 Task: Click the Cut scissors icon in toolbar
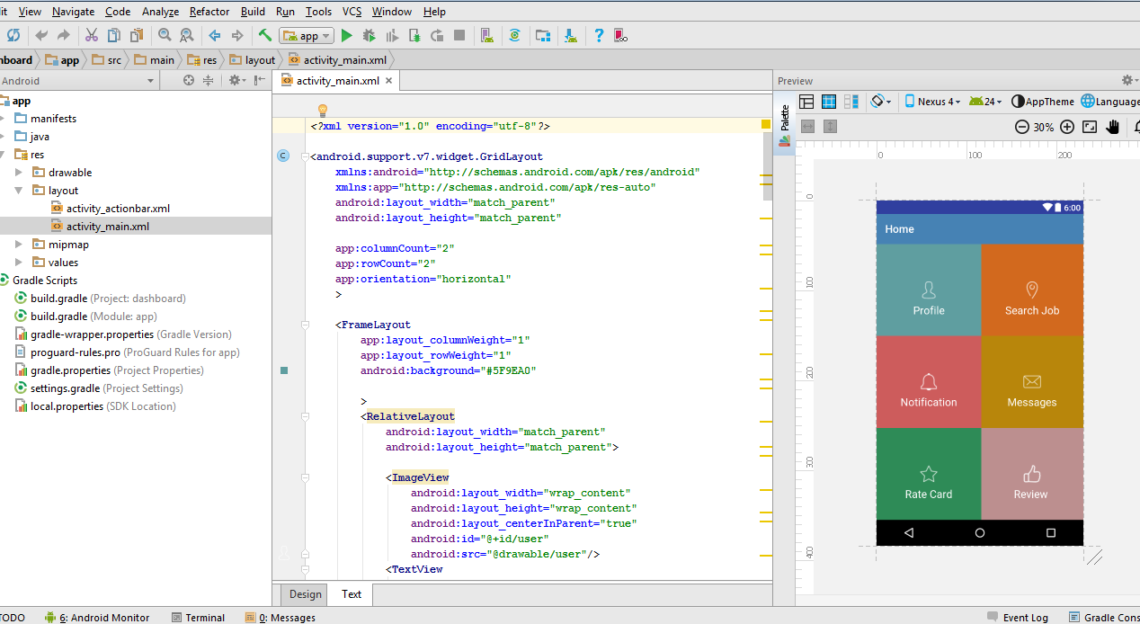point(91,36)
